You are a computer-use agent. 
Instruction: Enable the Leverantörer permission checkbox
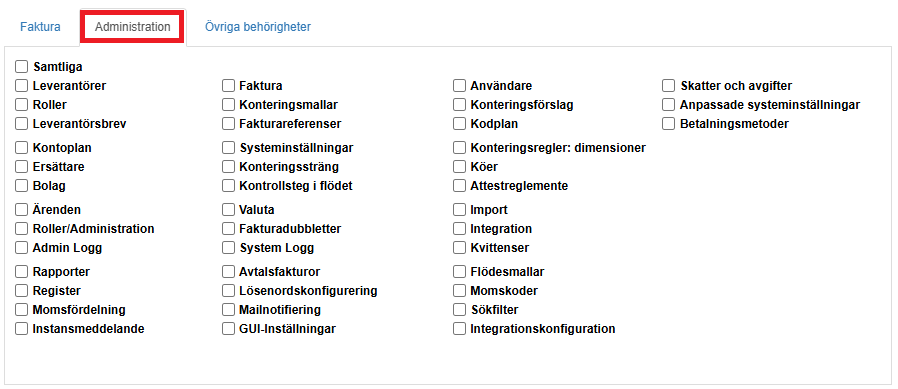[x=22, y=86]
